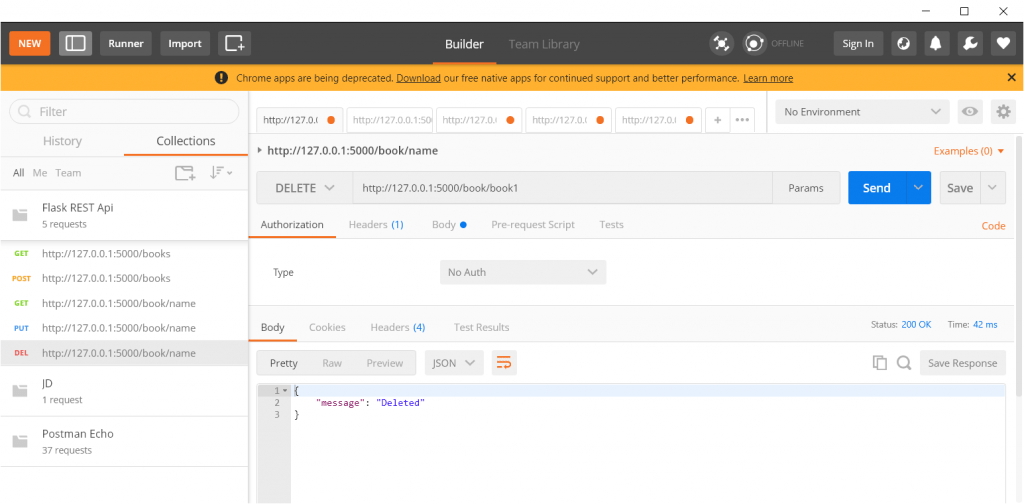
Task: Open the Runner button
Action: [126, 44]
